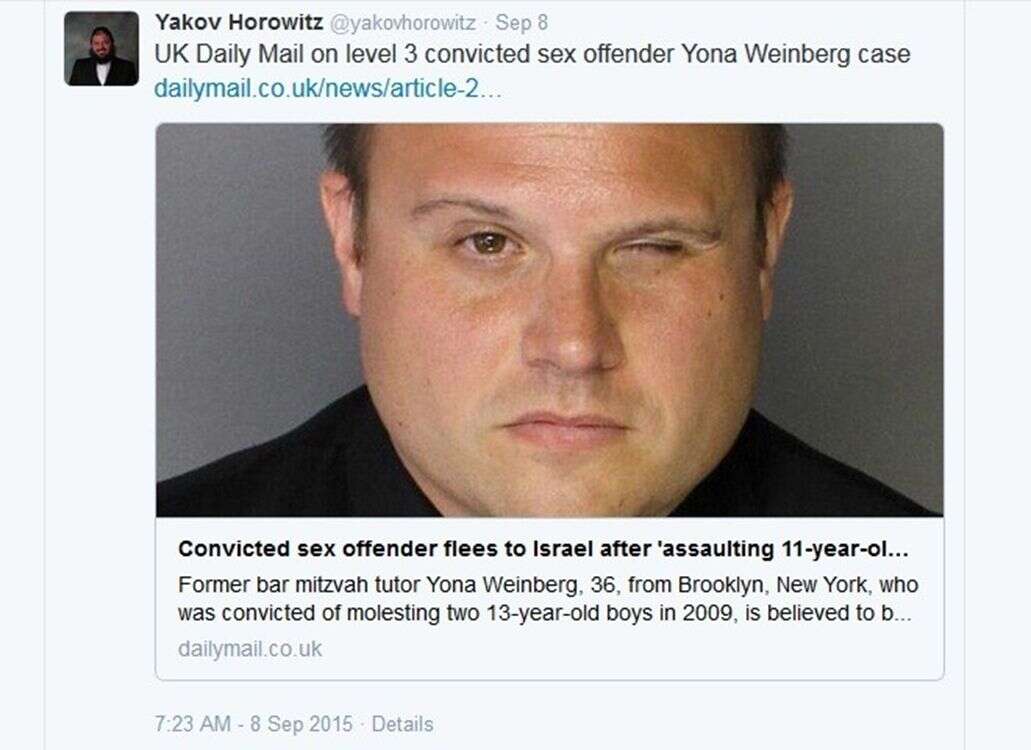Open the tweet Details link
Viewport: 1031px width, 750px height.
(402, 724)
